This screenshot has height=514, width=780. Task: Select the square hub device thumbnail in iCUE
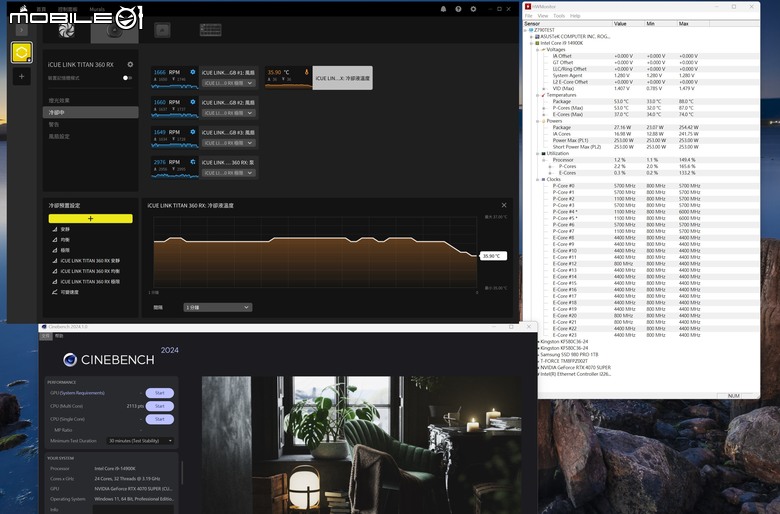click(162, 30)
